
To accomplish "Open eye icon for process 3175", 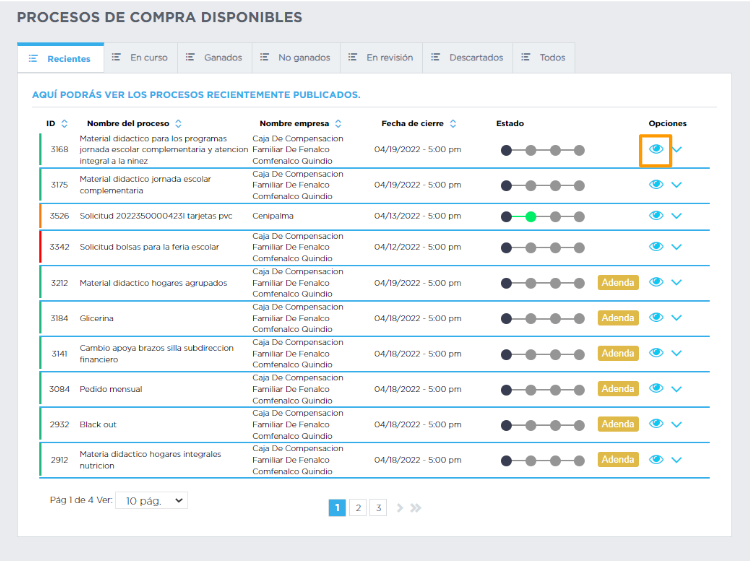I will (656, 185).
